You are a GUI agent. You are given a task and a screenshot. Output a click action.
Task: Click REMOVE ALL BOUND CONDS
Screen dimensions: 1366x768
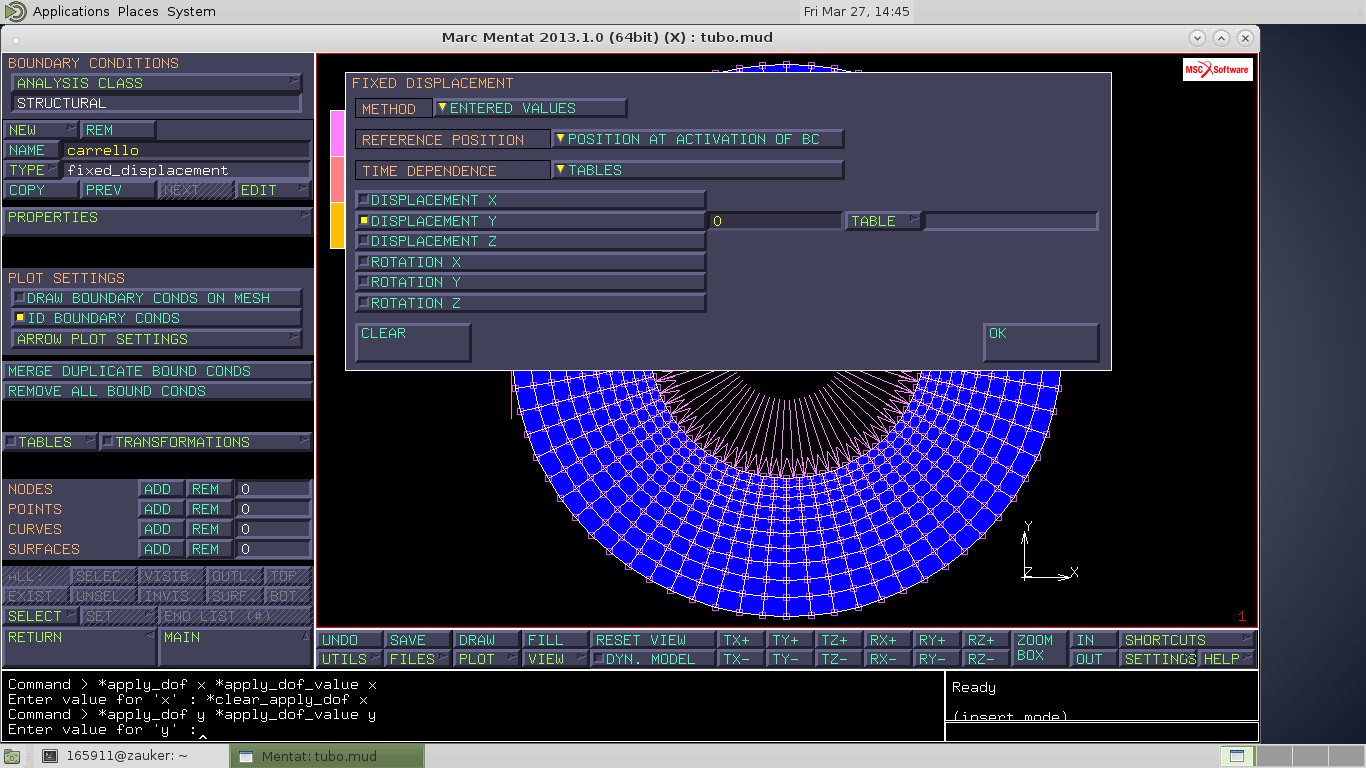tap(157, 391)
